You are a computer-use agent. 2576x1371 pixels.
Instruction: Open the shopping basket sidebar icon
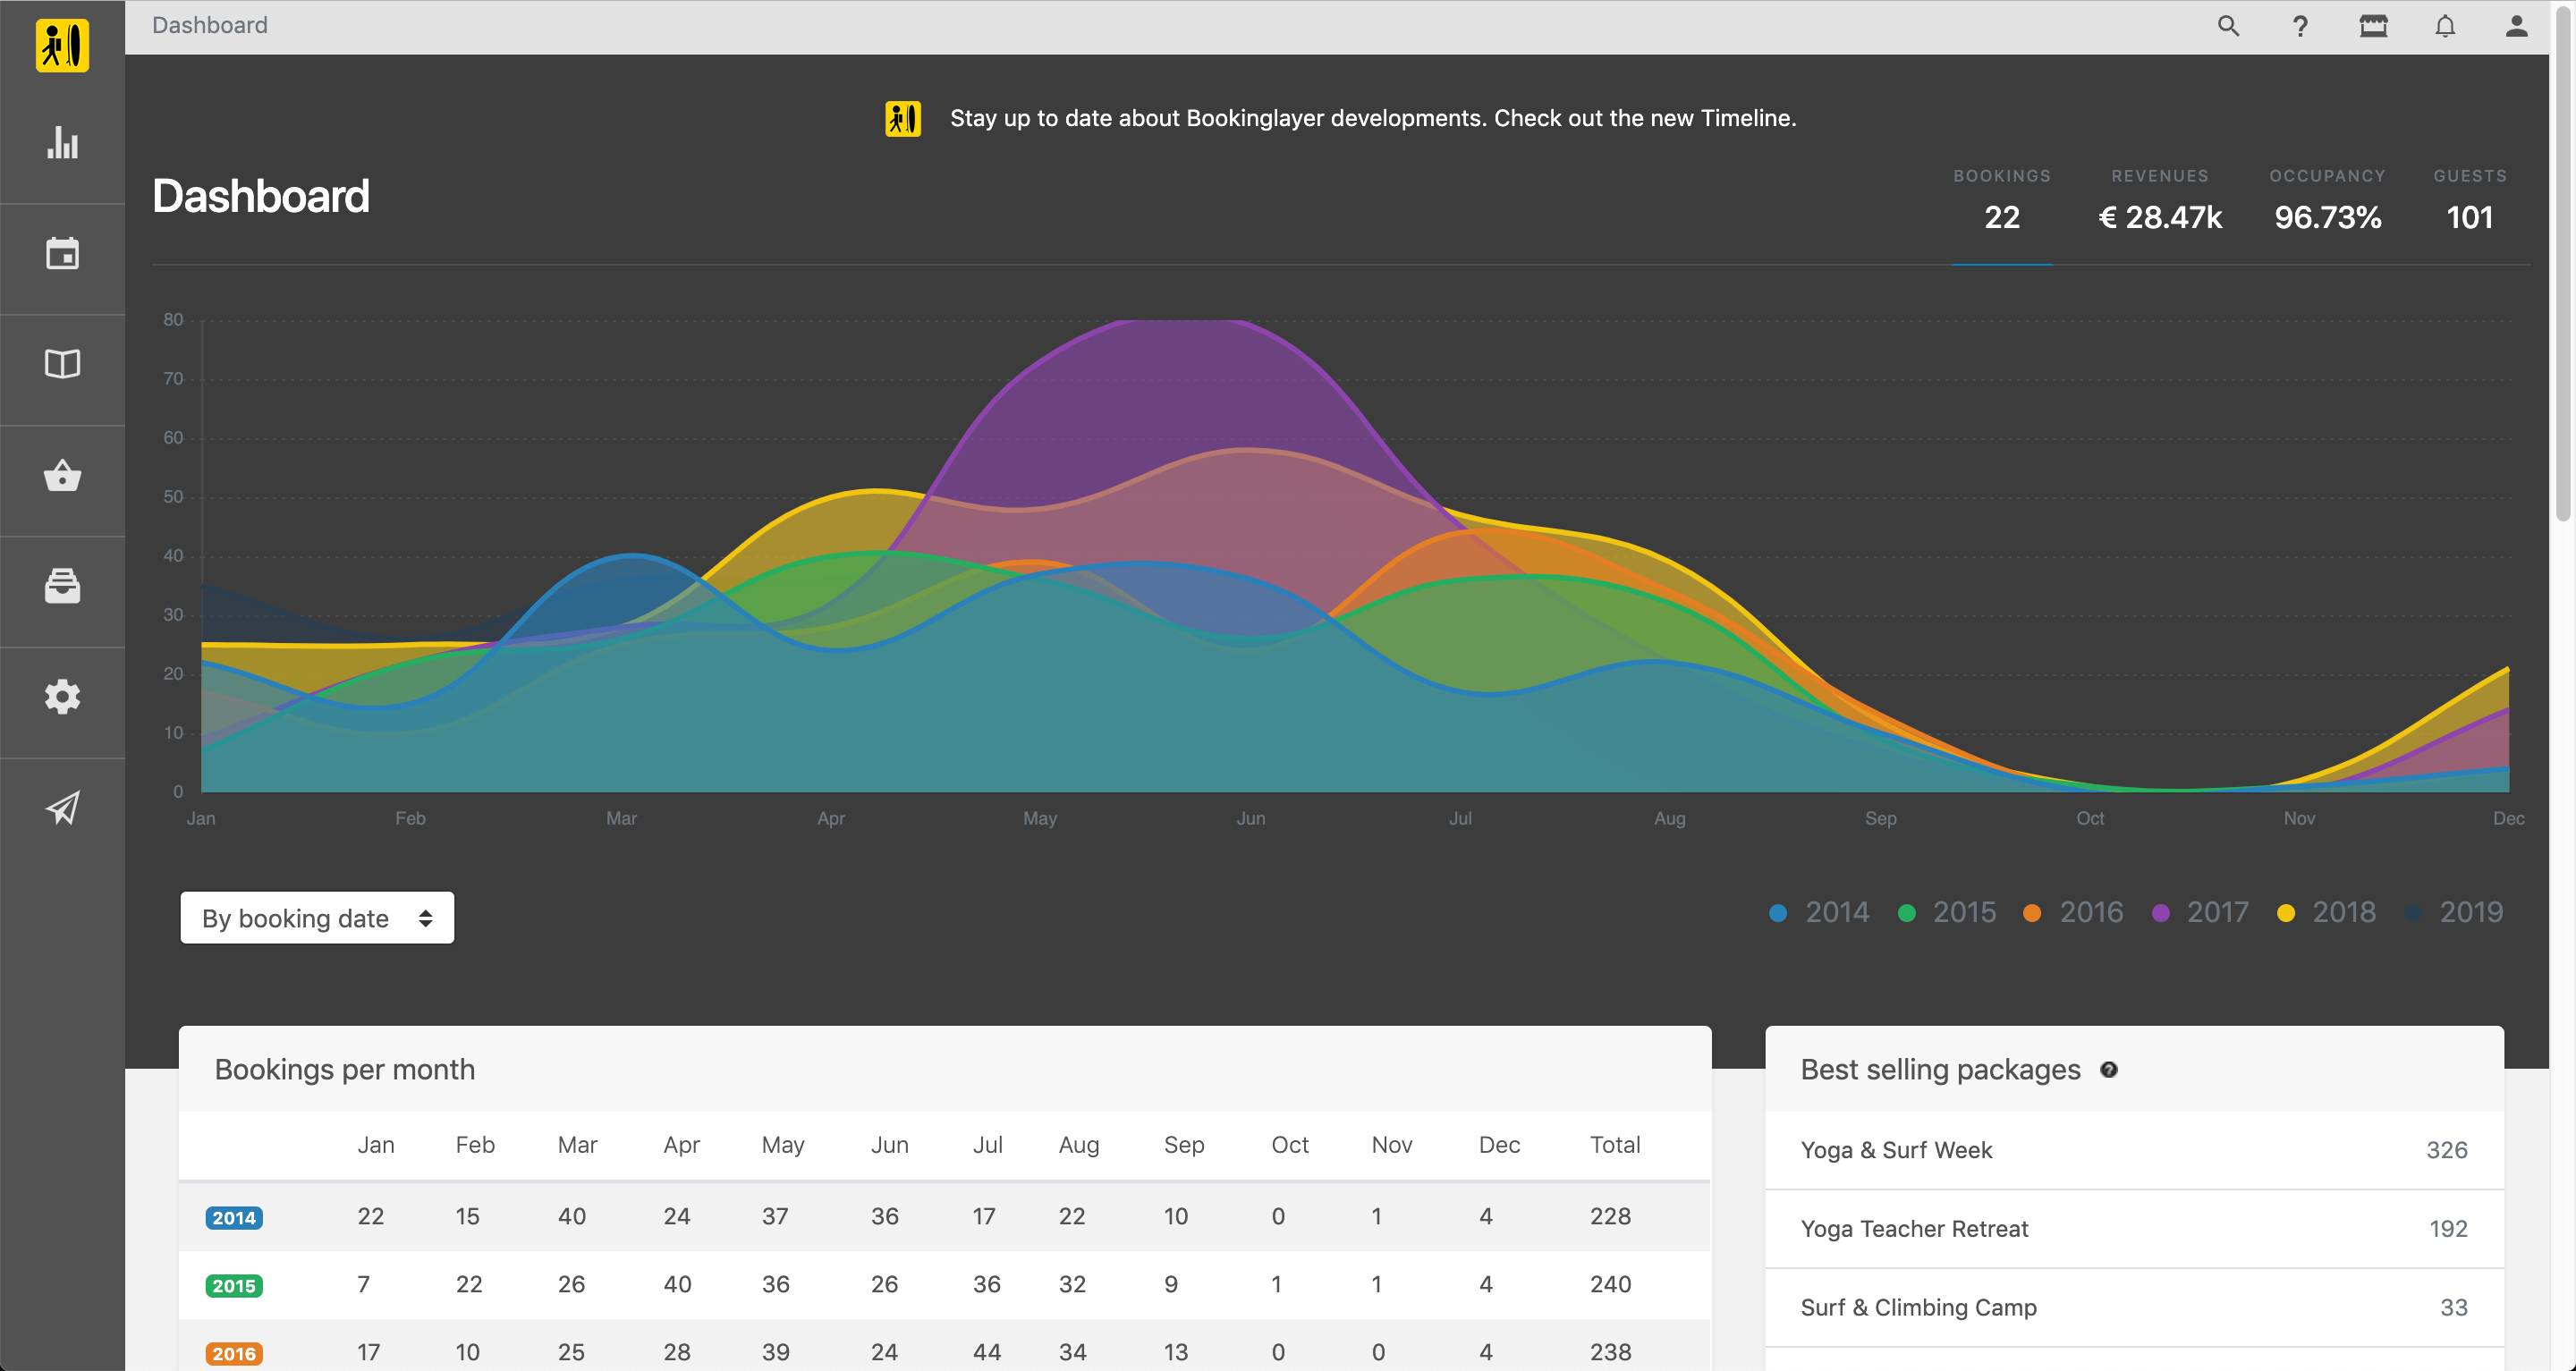(62, 475)
